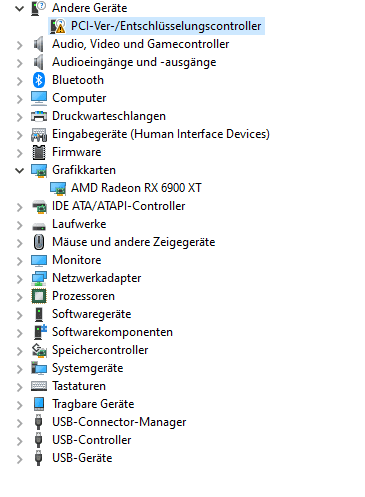The image size is (365, 497).
Task: Select the Softwarekomponenten category label
Action: click(112, 332)
